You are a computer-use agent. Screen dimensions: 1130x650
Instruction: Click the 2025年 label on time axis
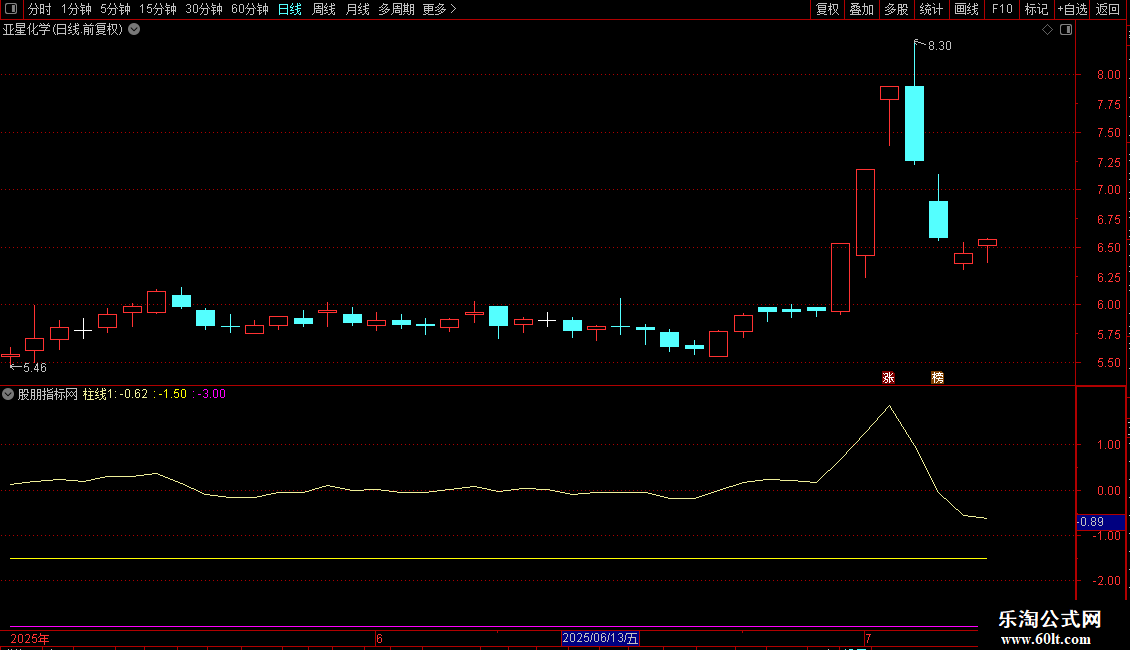[30, 638]
